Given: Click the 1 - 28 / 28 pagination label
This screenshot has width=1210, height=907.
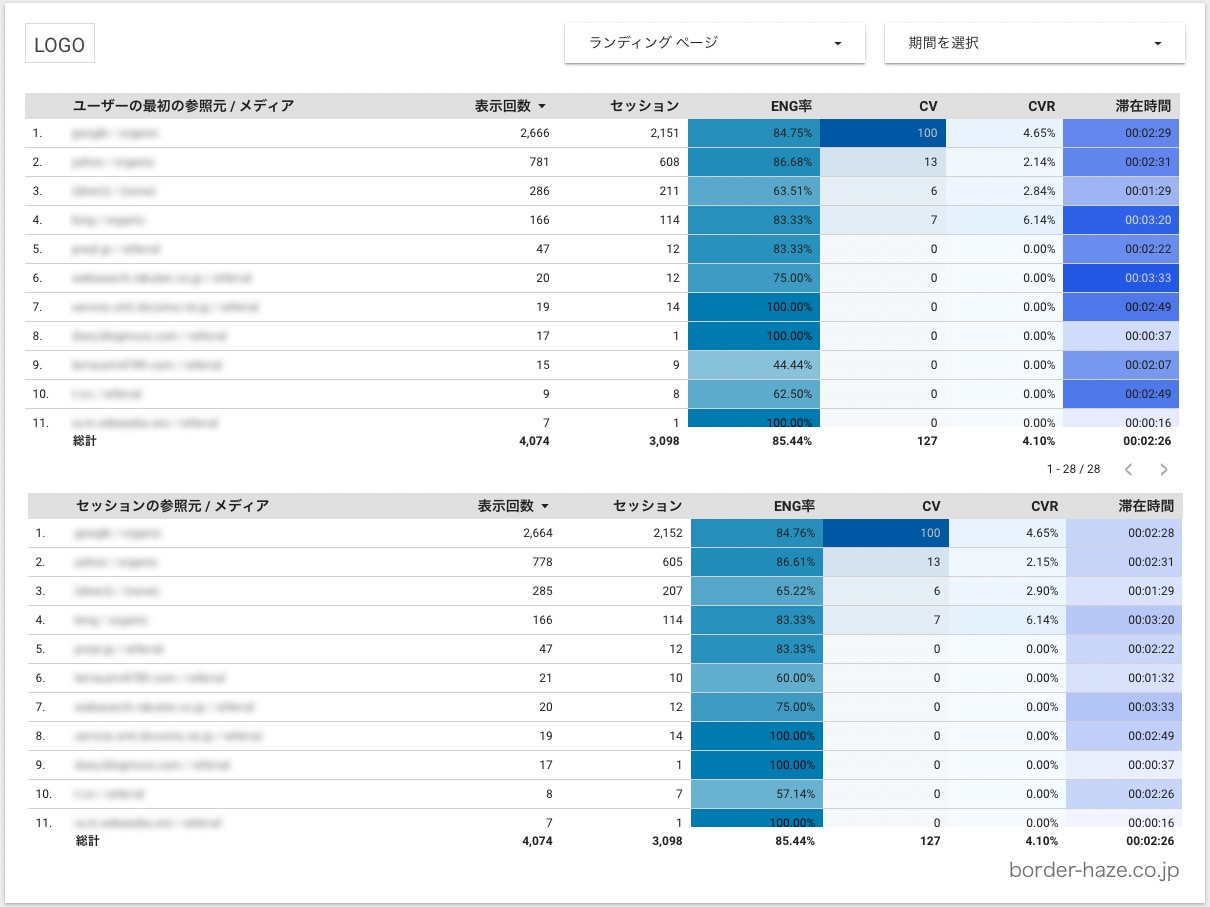Looking at the screenshot, I should coord(1073,469).
